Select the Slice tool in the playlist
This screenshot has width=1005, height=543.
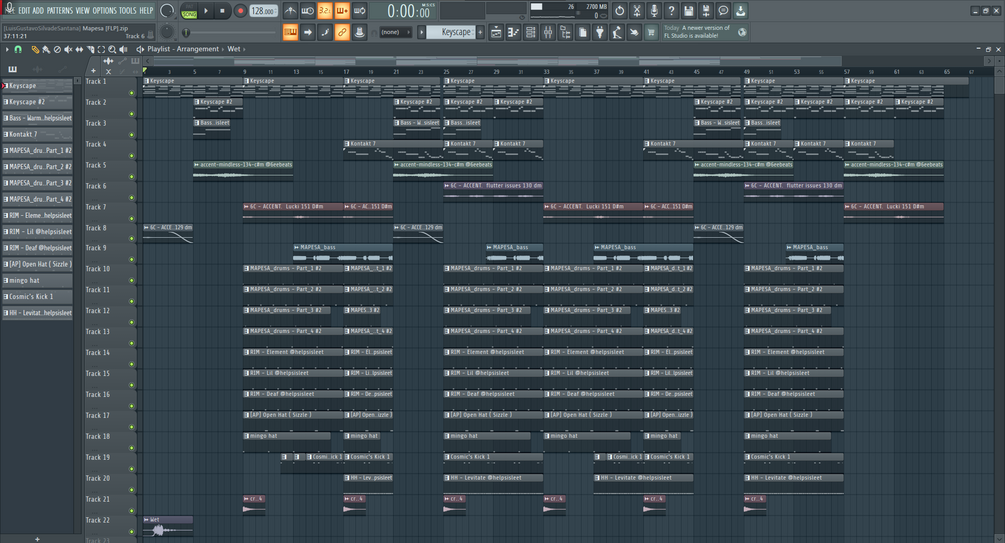pyautogui.click(x=90, y=49)
